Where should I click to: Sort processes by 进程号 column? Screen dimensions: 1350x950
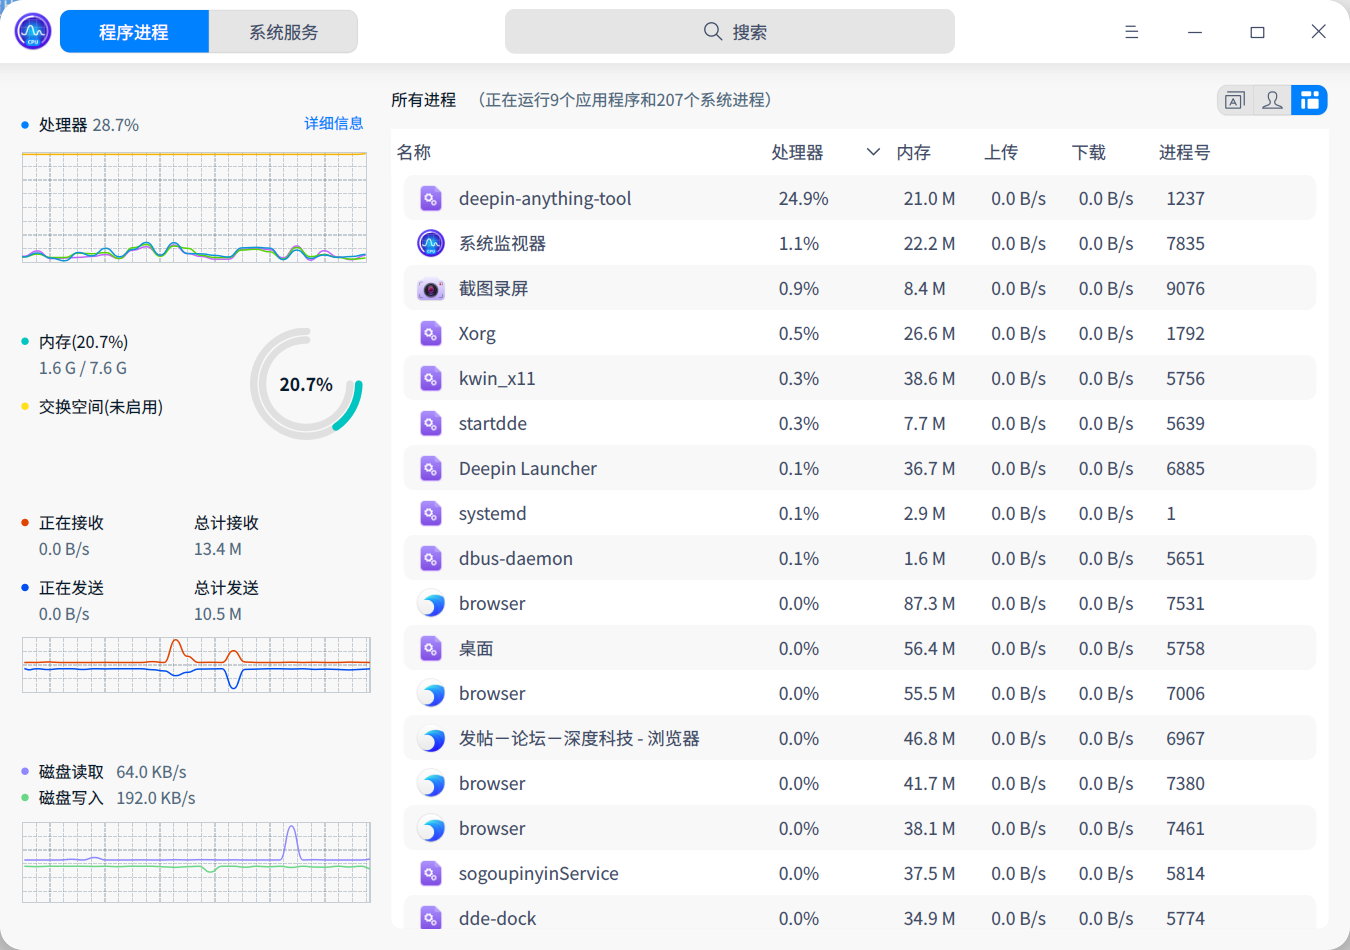(x=1185, y=152)
